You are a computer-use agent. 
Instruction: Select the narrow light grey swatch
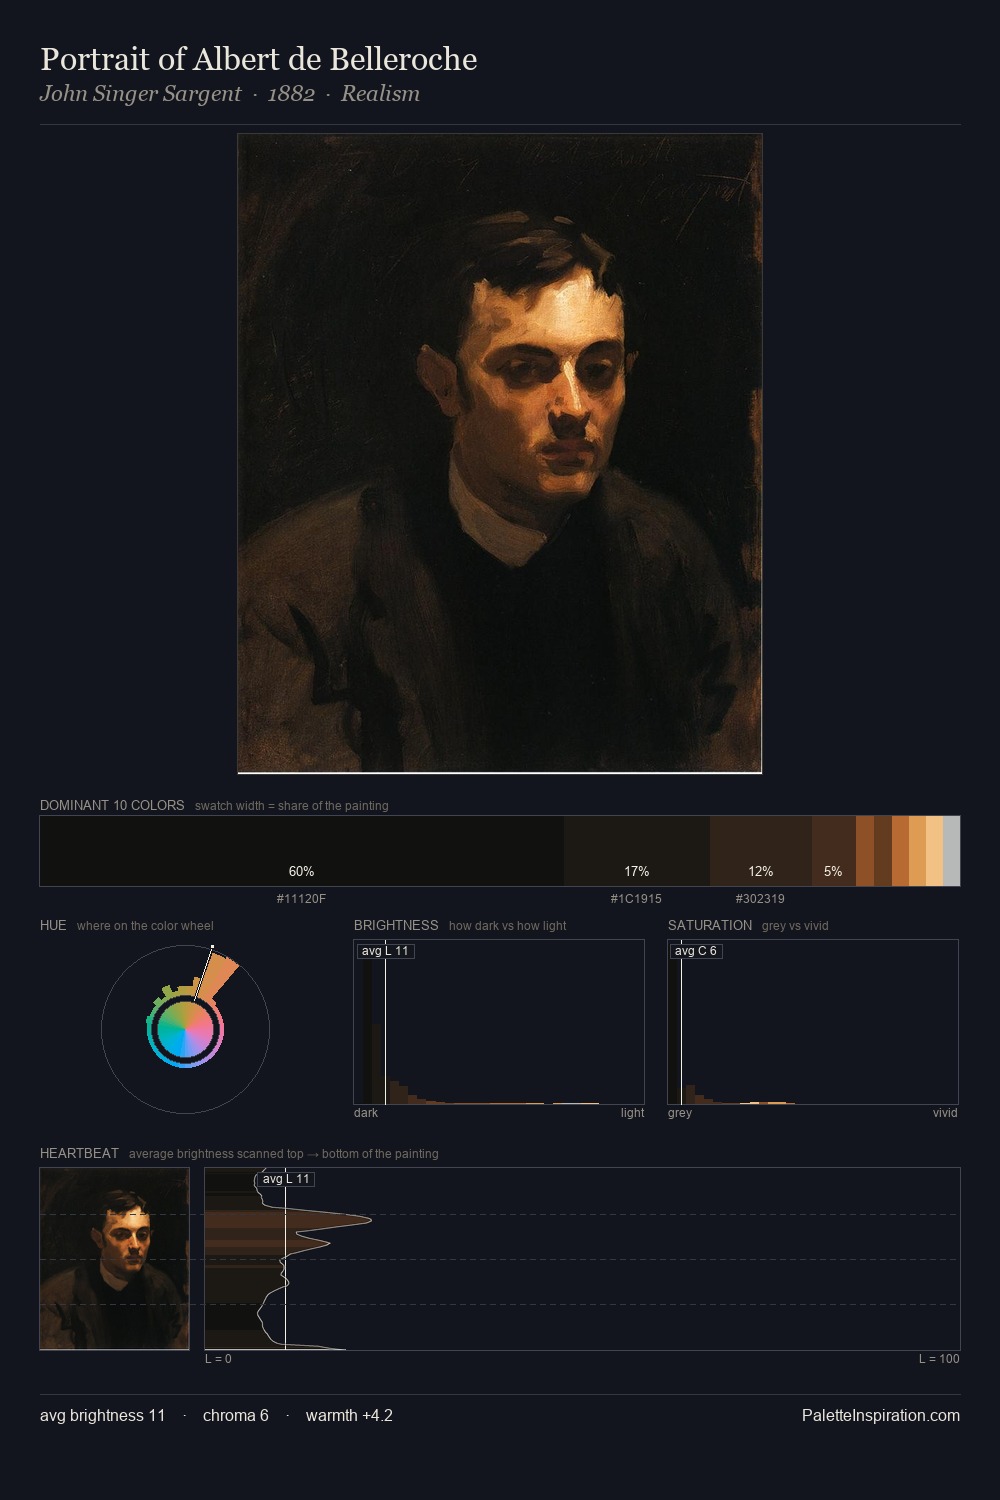pyautogui.click(x=951, y=851)
